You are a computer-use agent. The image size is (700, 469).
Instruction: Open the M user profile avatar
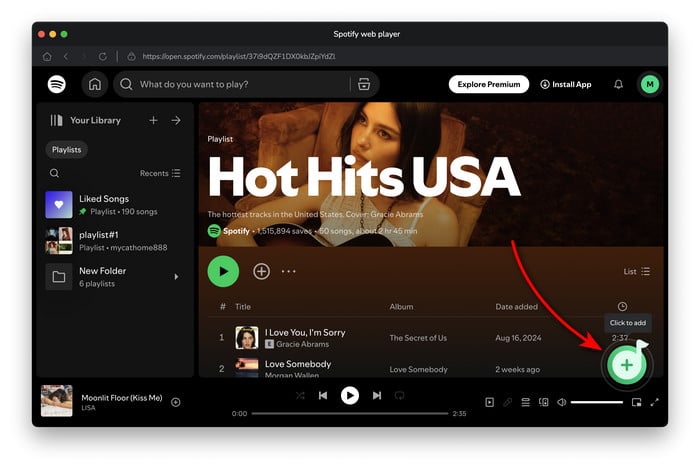tap(650, 84)
